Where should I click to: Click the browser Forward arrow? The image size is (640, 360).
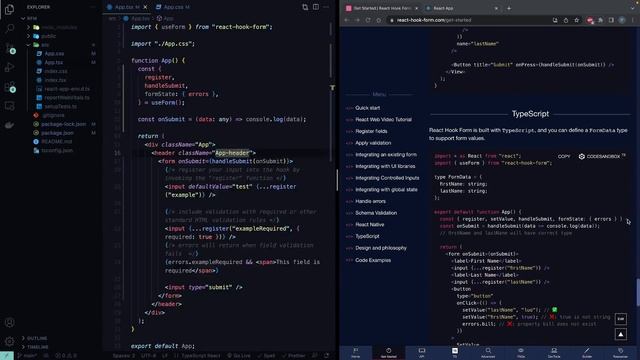pos(357,20)
